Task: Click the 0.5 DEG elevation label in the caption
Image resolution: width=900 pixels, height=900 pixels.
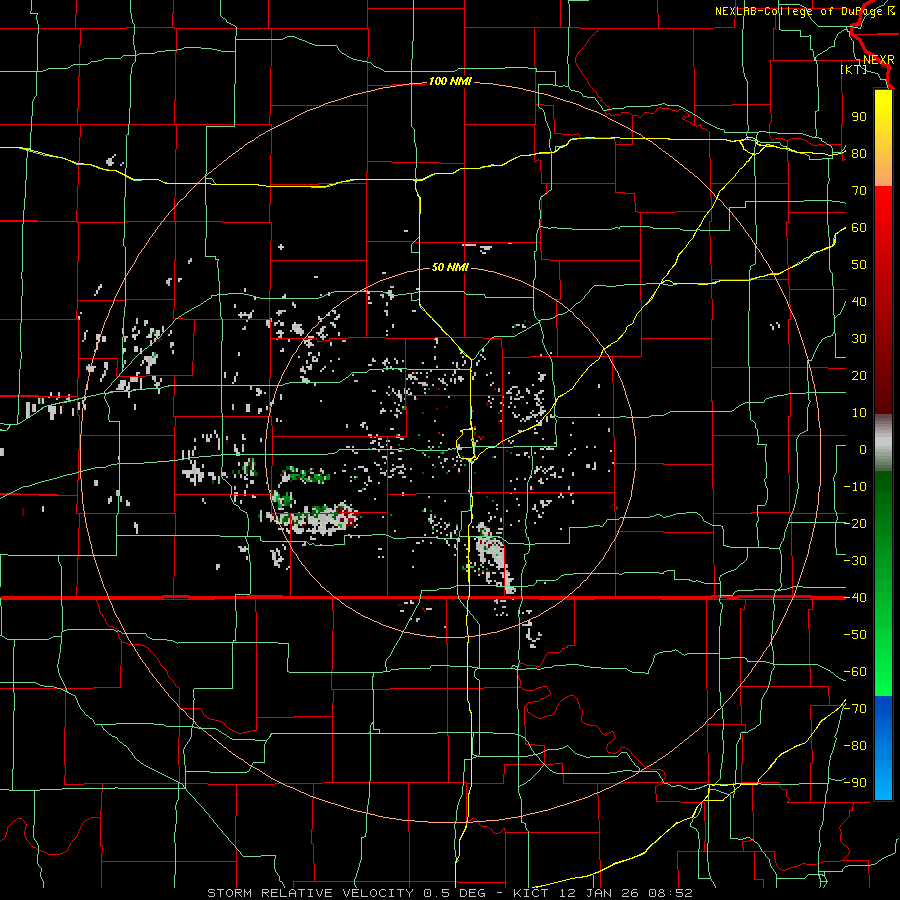Action: click(454, 893)
